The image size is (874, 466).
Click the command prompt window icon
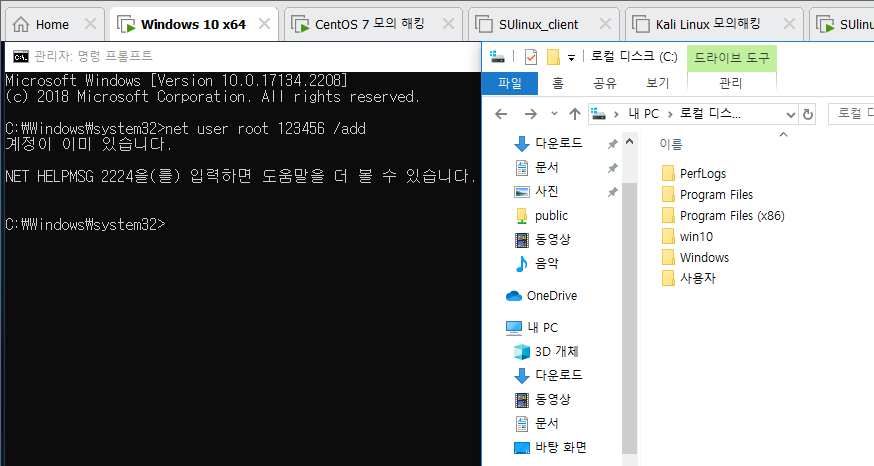click(21, 56)
